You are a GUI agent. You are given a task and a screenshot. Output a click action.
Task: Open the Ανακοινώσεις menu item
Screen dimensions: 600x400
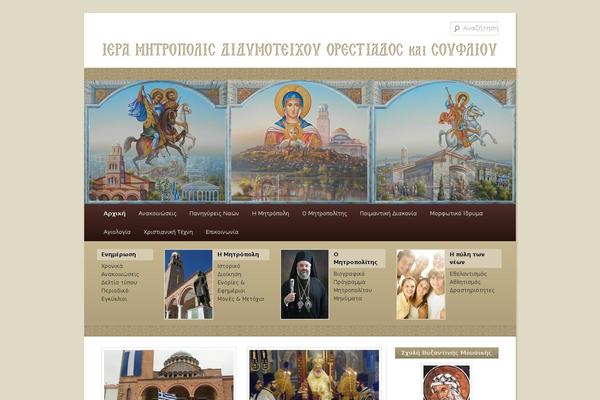pos(157,214)
